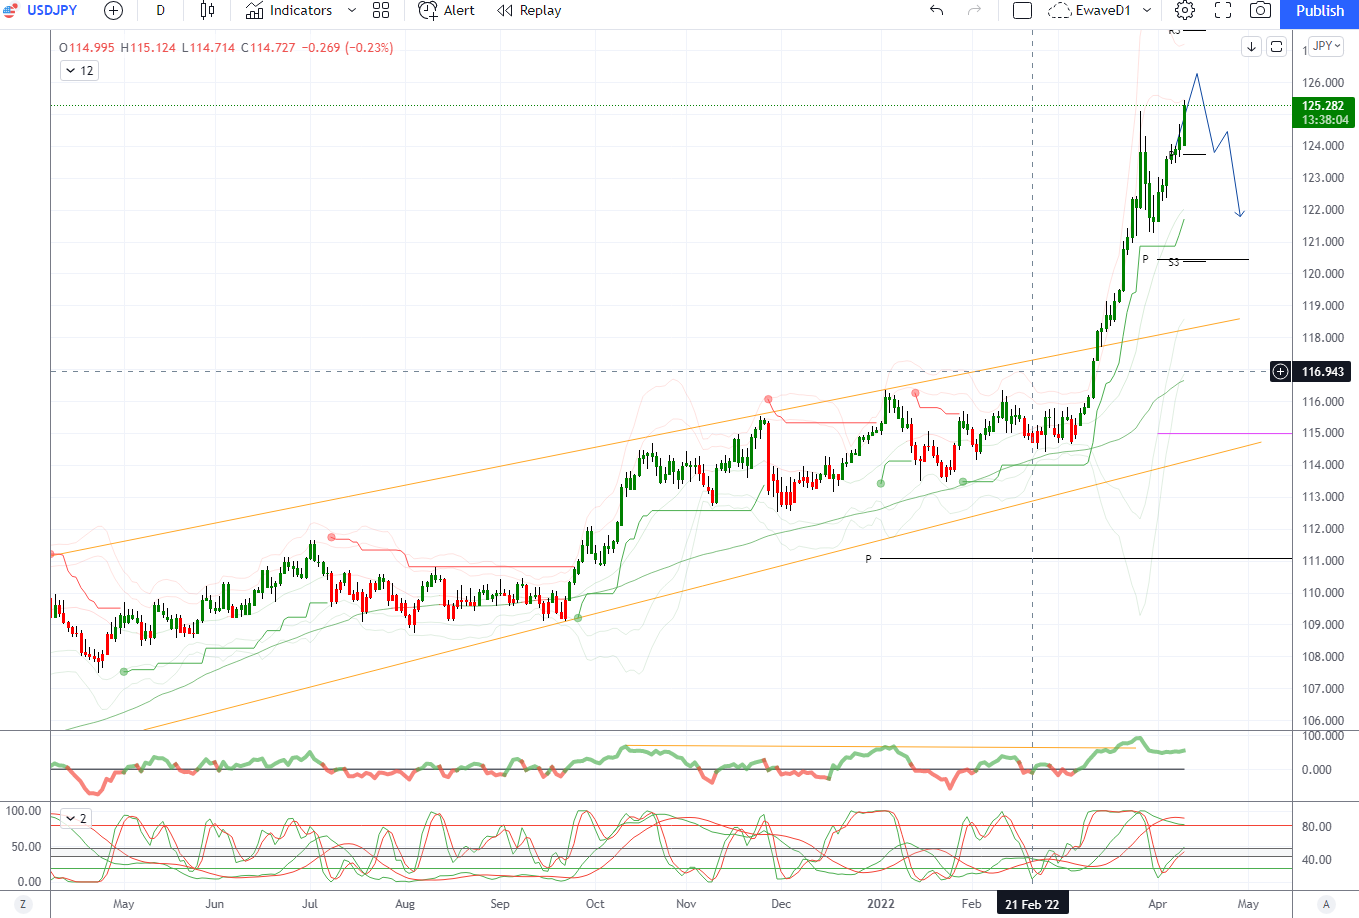Viewport: 1359px width, 918px height.
Task: Expand the EwaveD1 layout dropdown arrow
Action: pyautogui.click(x=1147, y=11)
